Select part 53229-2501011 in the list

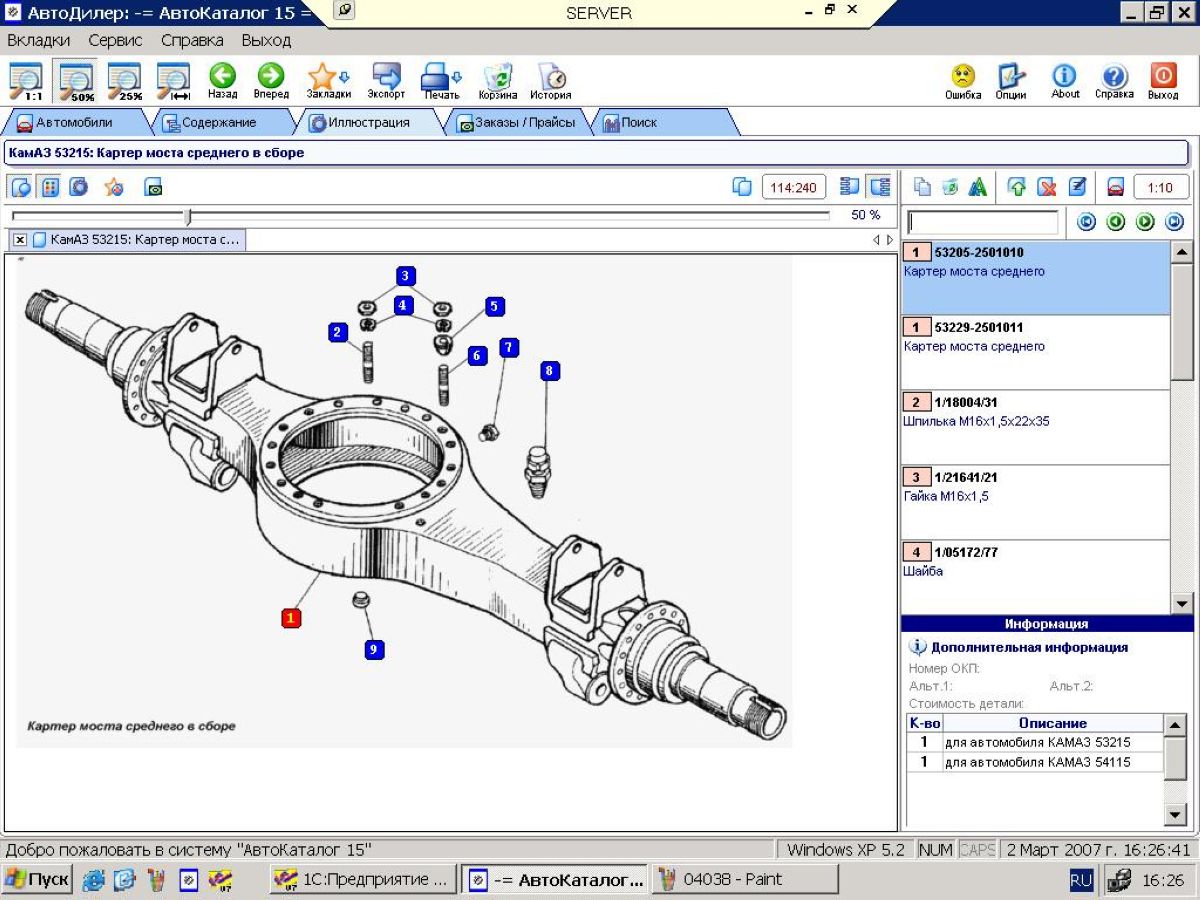click(x=1035, y=352)
